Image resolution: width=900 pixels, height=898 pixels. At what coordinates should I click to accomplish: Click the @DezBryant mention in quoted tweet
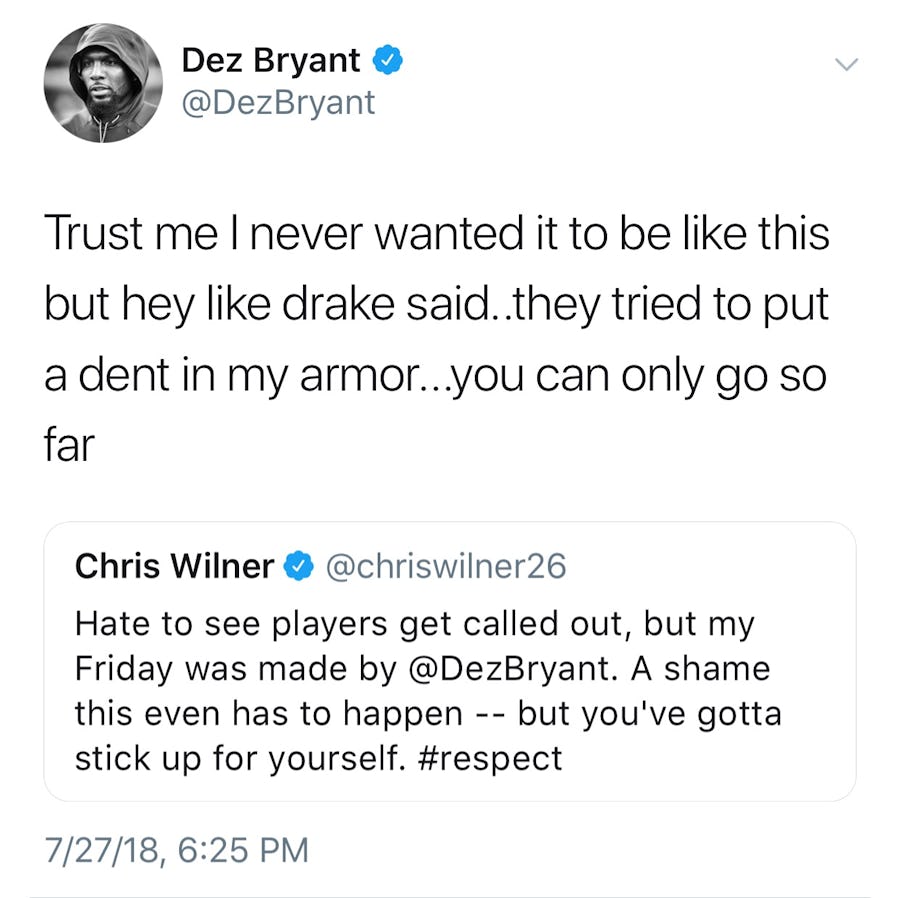pyautogui.click(x=508, y=668)
